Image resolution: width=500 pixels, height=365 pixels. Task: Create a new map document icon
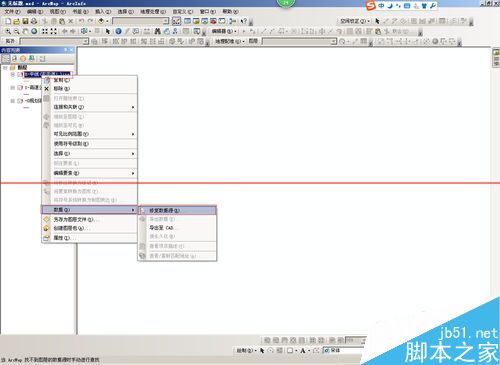8,21
